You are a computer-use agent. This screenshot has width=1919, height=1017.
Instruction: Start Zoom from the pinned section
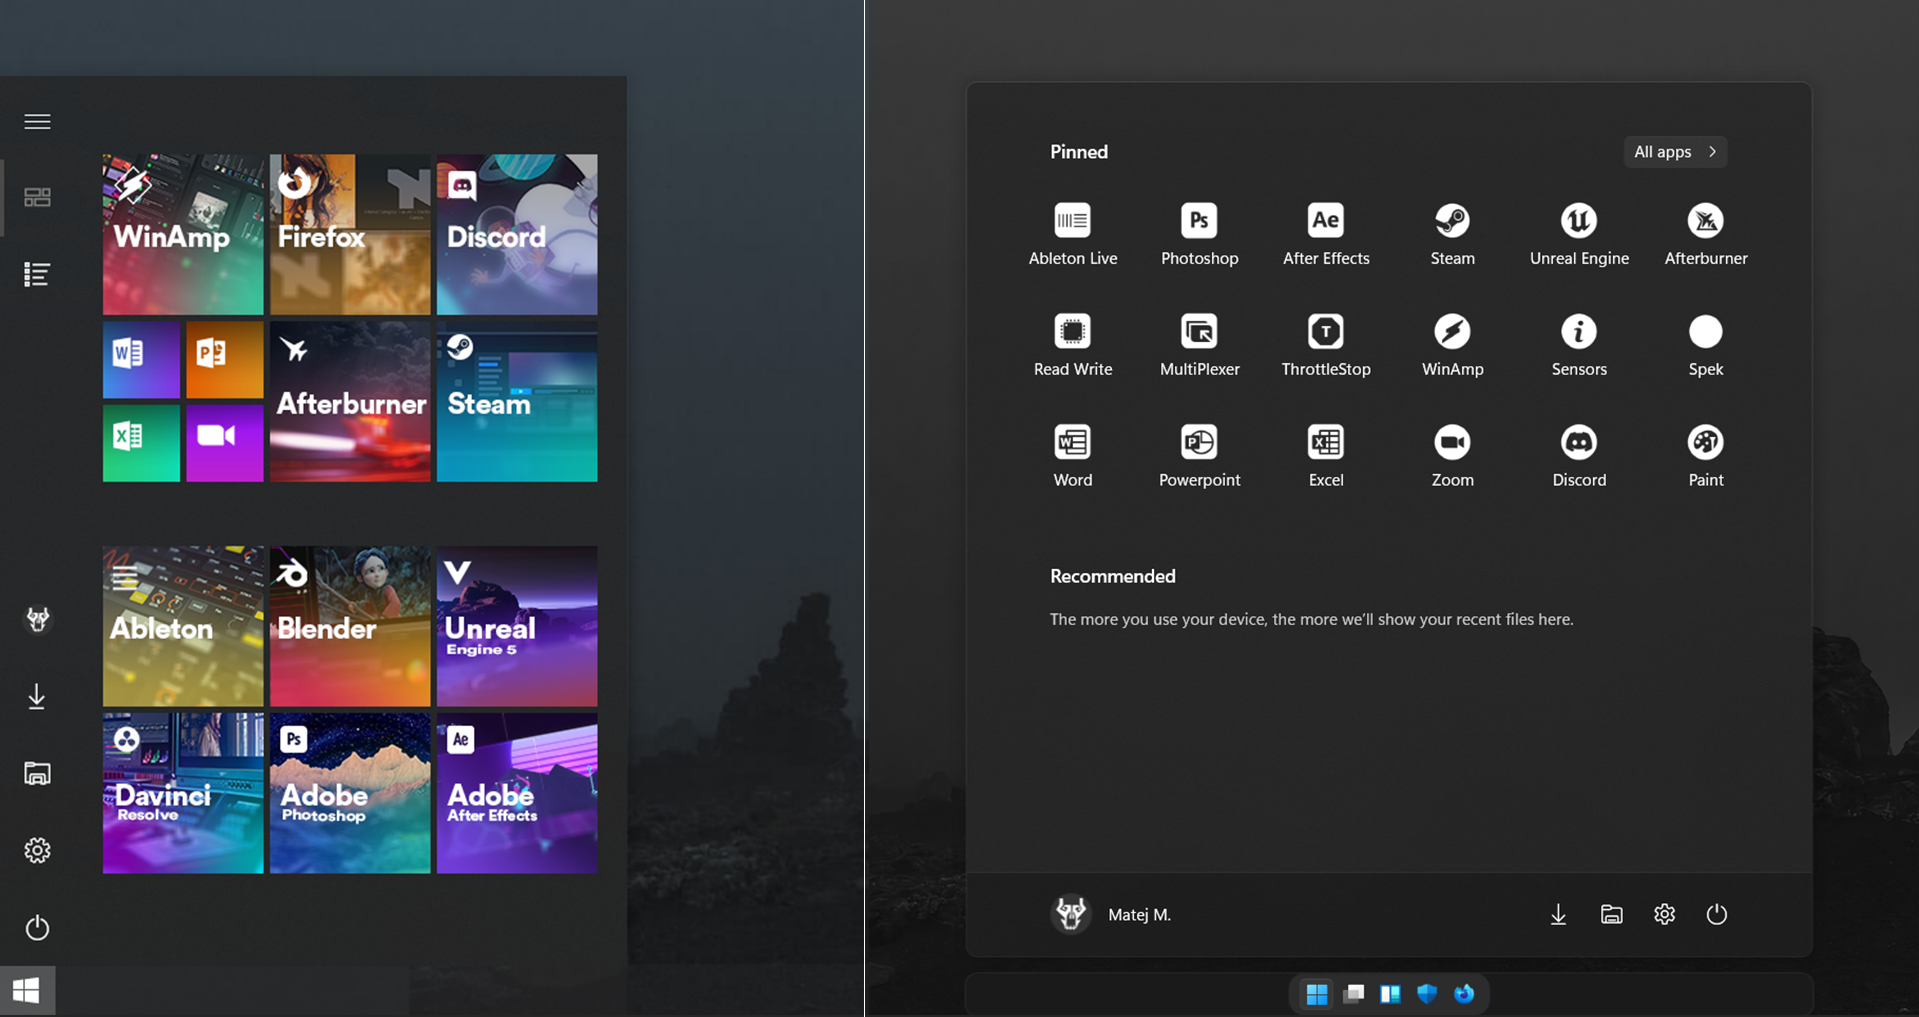1452,453
